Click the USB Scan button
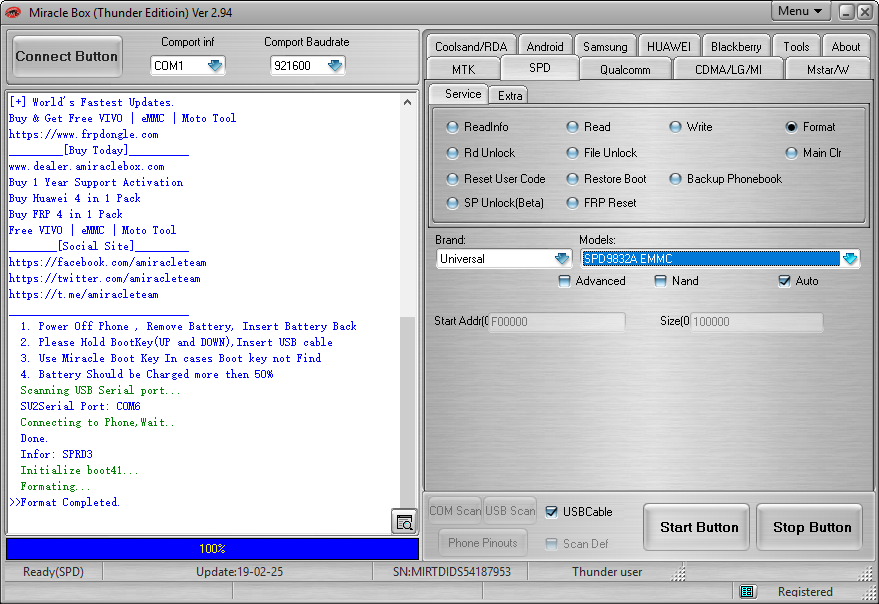This screenshot has width=879, height=604. point(510,511)
